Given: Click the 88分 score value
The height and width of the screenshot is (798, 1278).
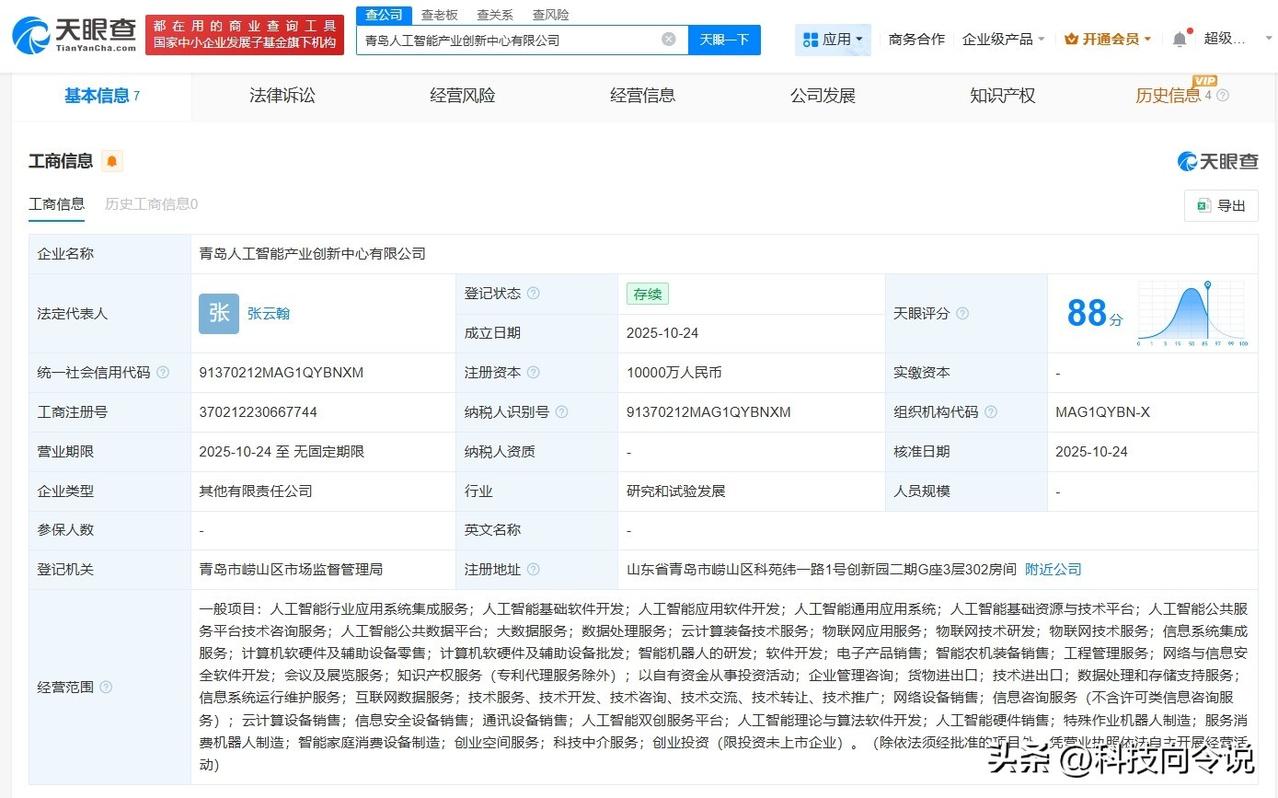Looking at the screenshot, I should click(1094, 313).
